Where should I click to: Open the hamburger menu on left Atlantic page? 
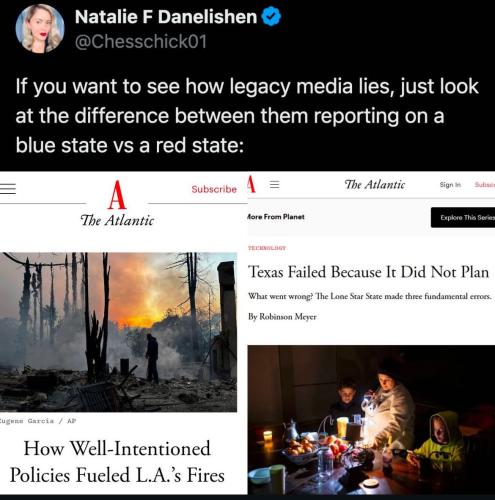pos(8,189)
